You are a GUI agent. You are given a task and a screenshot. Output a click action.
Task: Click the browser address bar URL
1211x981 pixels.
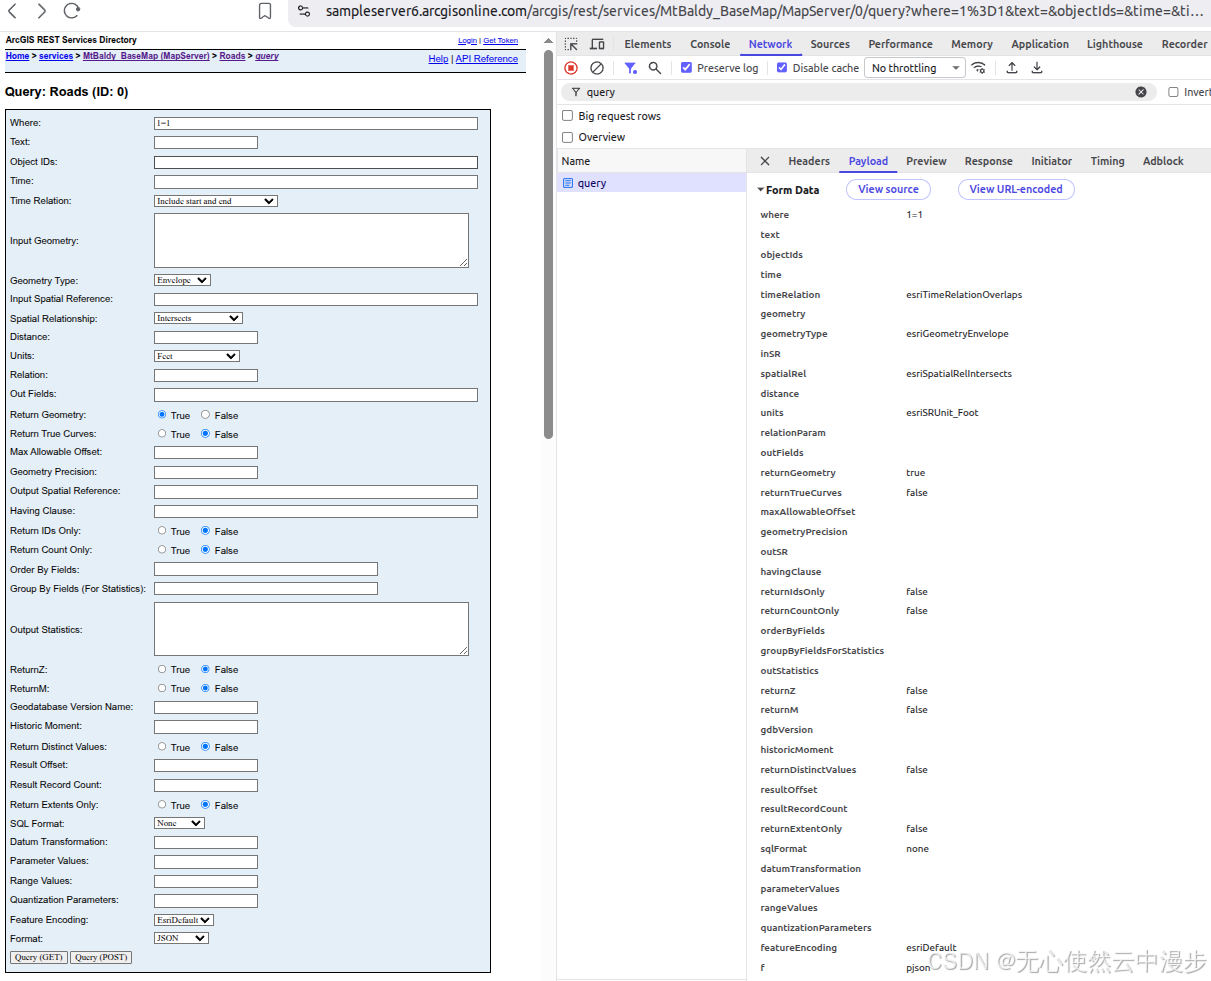click(x=763, y=11)
